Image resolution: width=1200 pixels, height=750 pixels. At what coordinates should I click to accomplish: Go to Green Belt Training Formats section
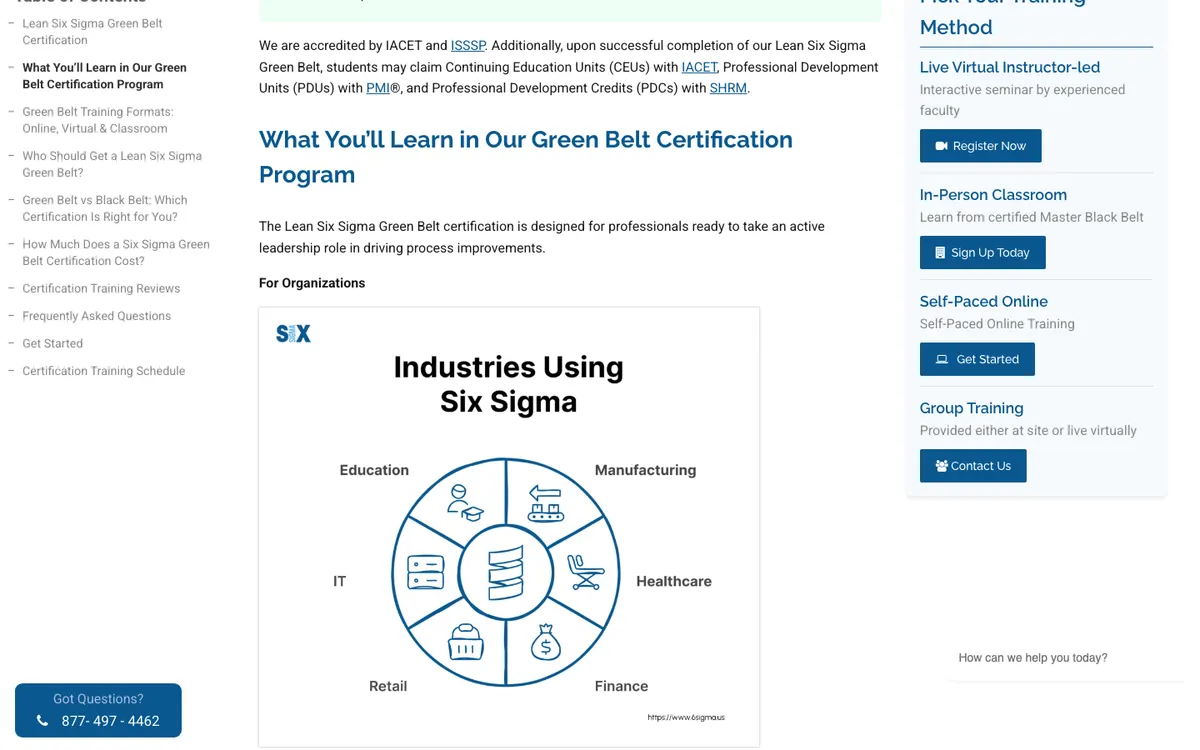97,120
